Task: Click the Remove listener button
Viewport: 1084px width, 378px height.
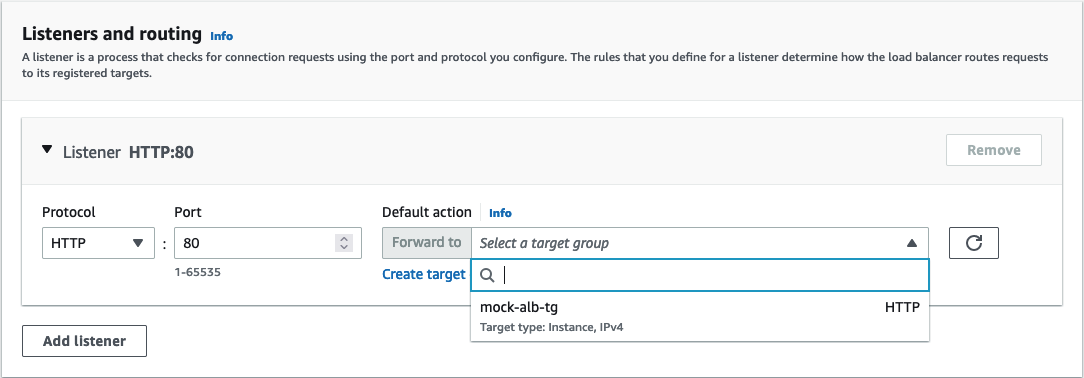Action: pyautogui.click(x=993, y=150)
